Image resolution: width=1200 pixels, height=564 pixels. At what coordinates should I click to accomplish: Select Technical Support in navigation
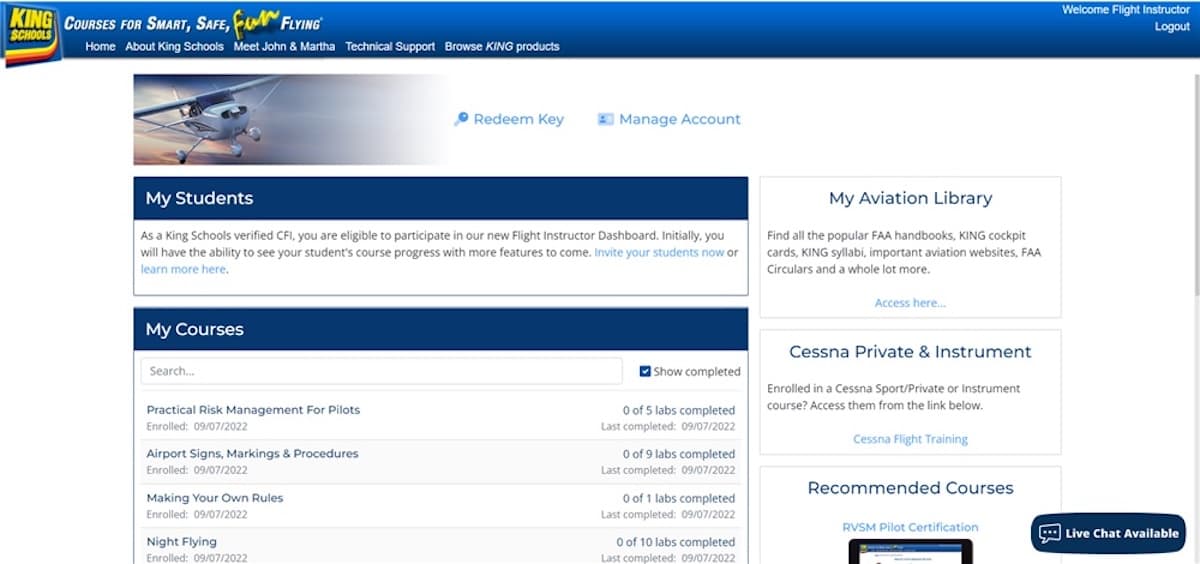[390, 47]
